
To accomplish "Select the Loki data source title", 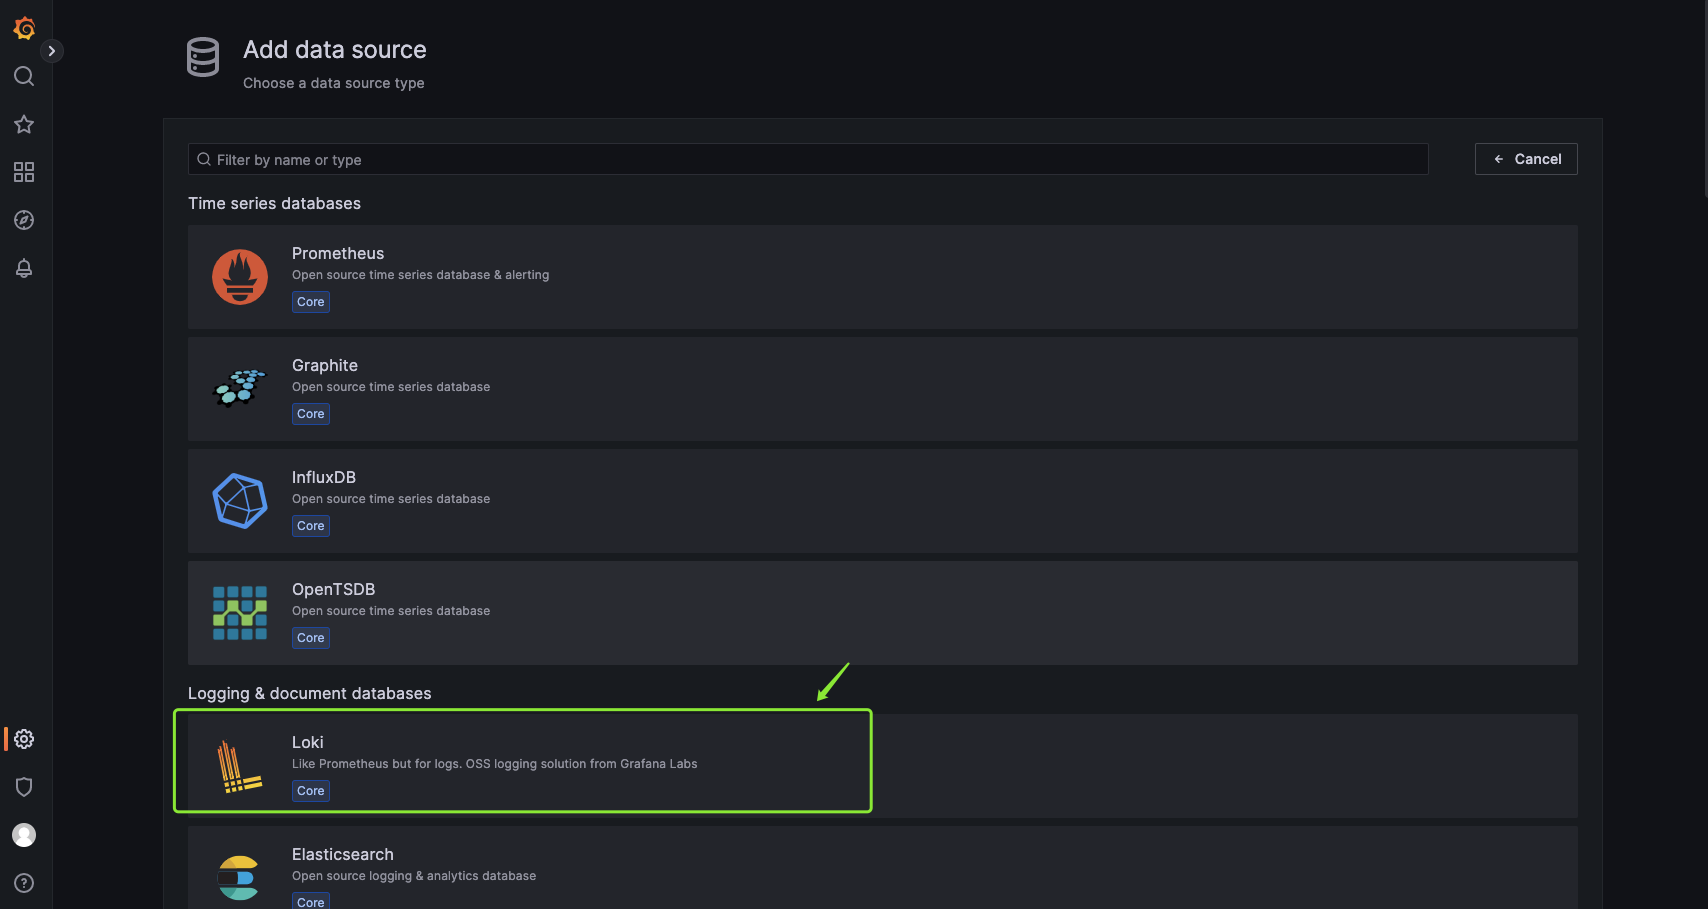I will point(308,742).
